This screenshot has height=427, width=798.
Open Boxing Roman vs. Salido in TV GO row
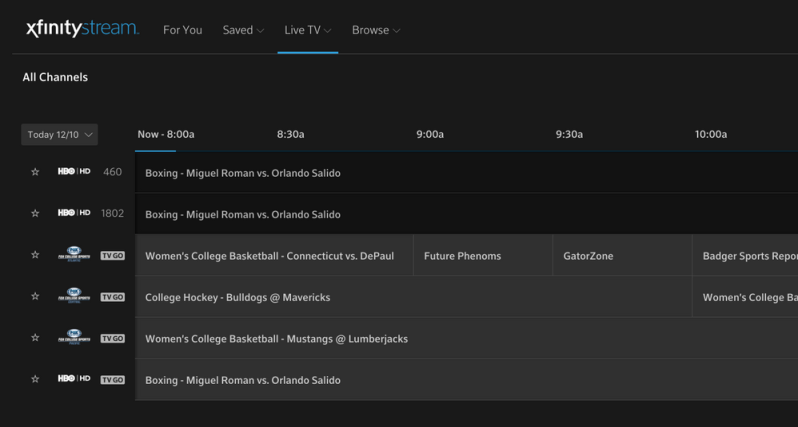coord(466,380)
